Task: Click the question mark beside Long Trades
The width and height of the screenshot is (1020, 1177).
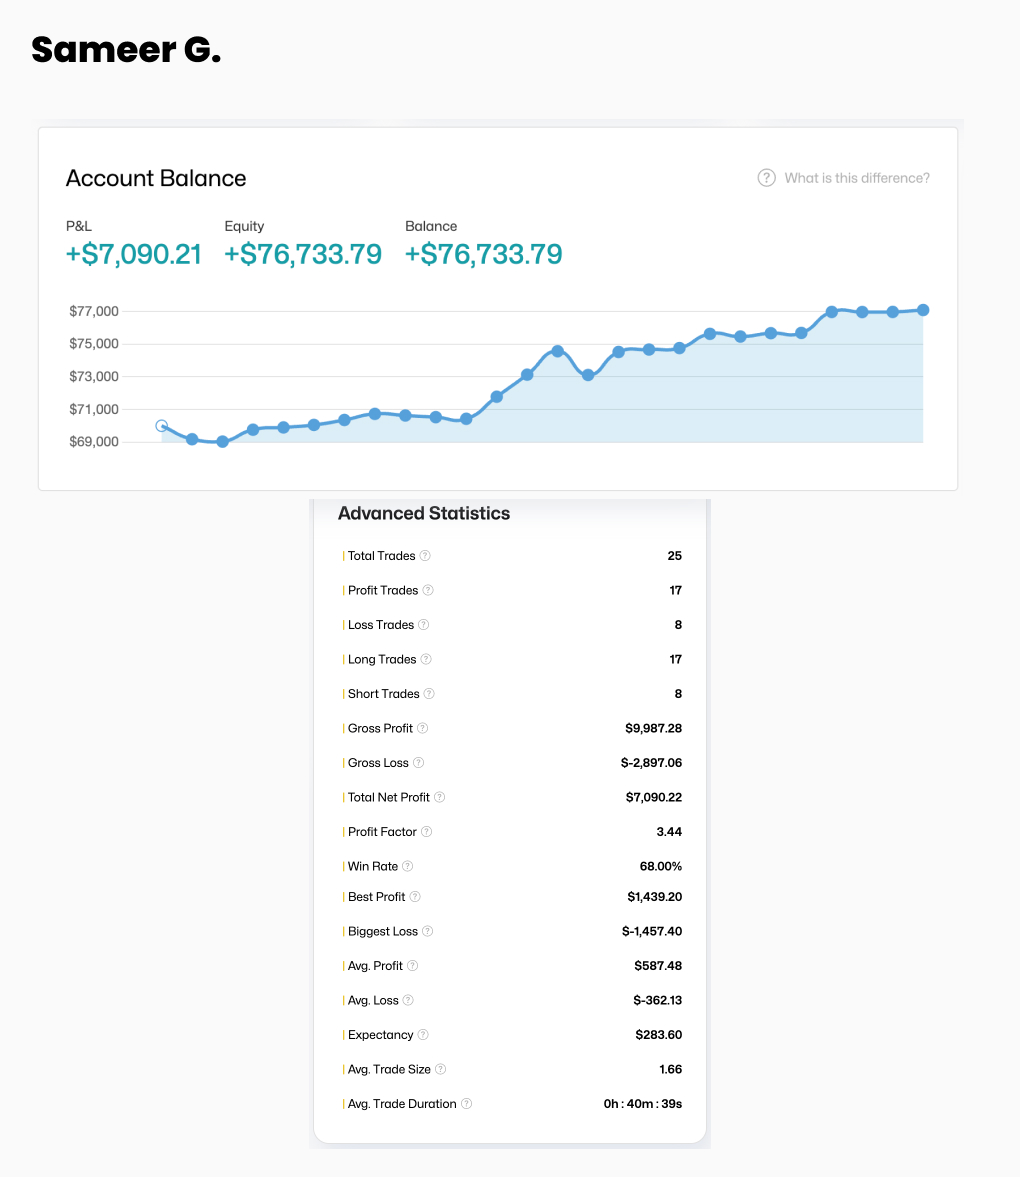Action: (x=426, y=659)
